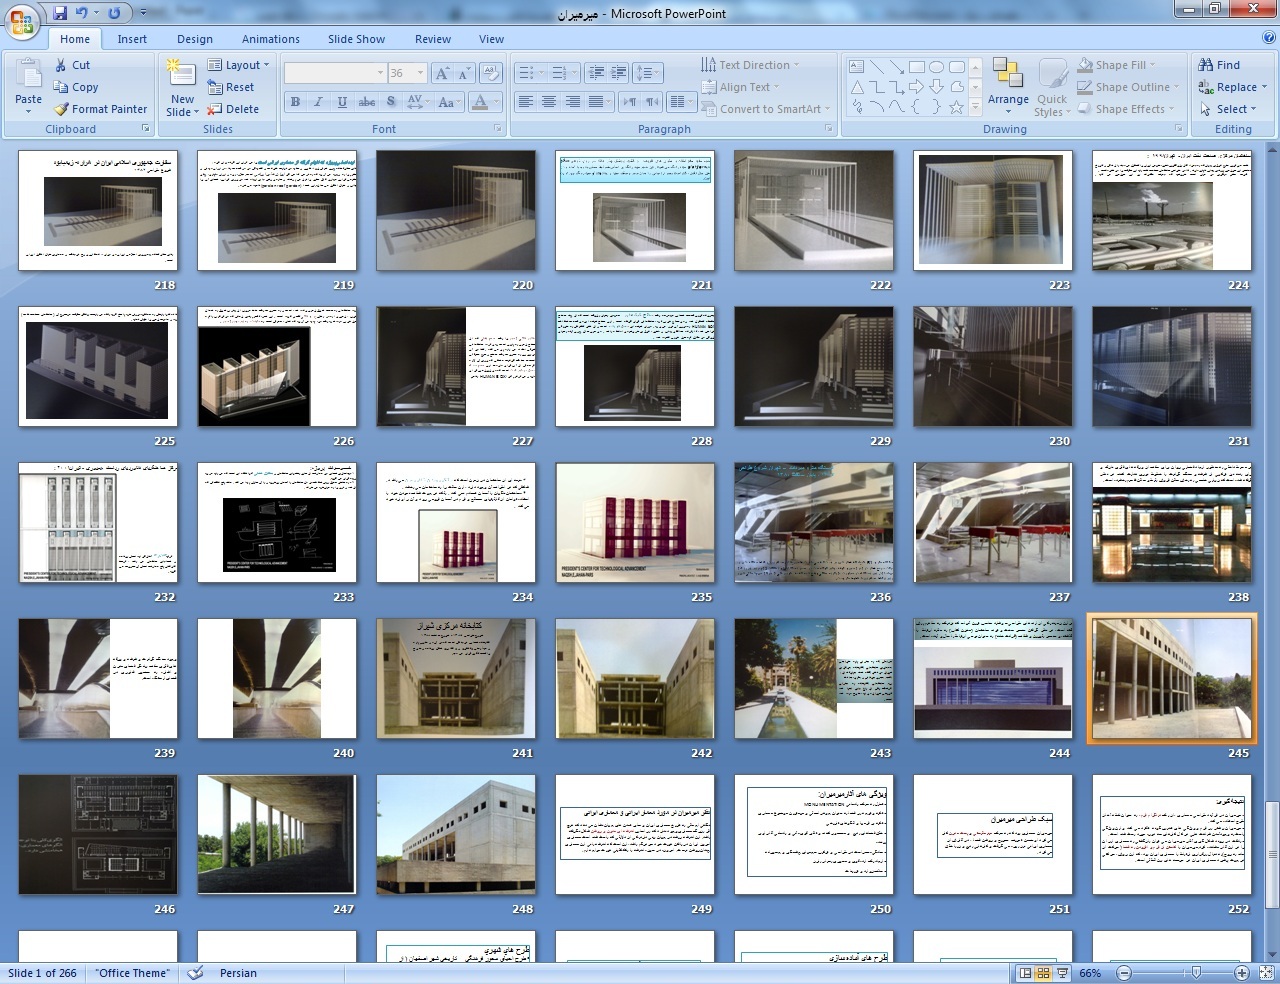Align text right
1280x984 pixels.
point(573,102)
